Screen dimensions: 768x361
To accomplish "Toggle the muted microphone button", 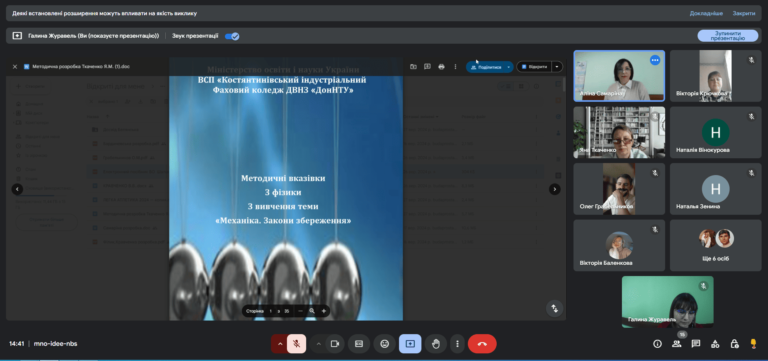I will [296, 344].
